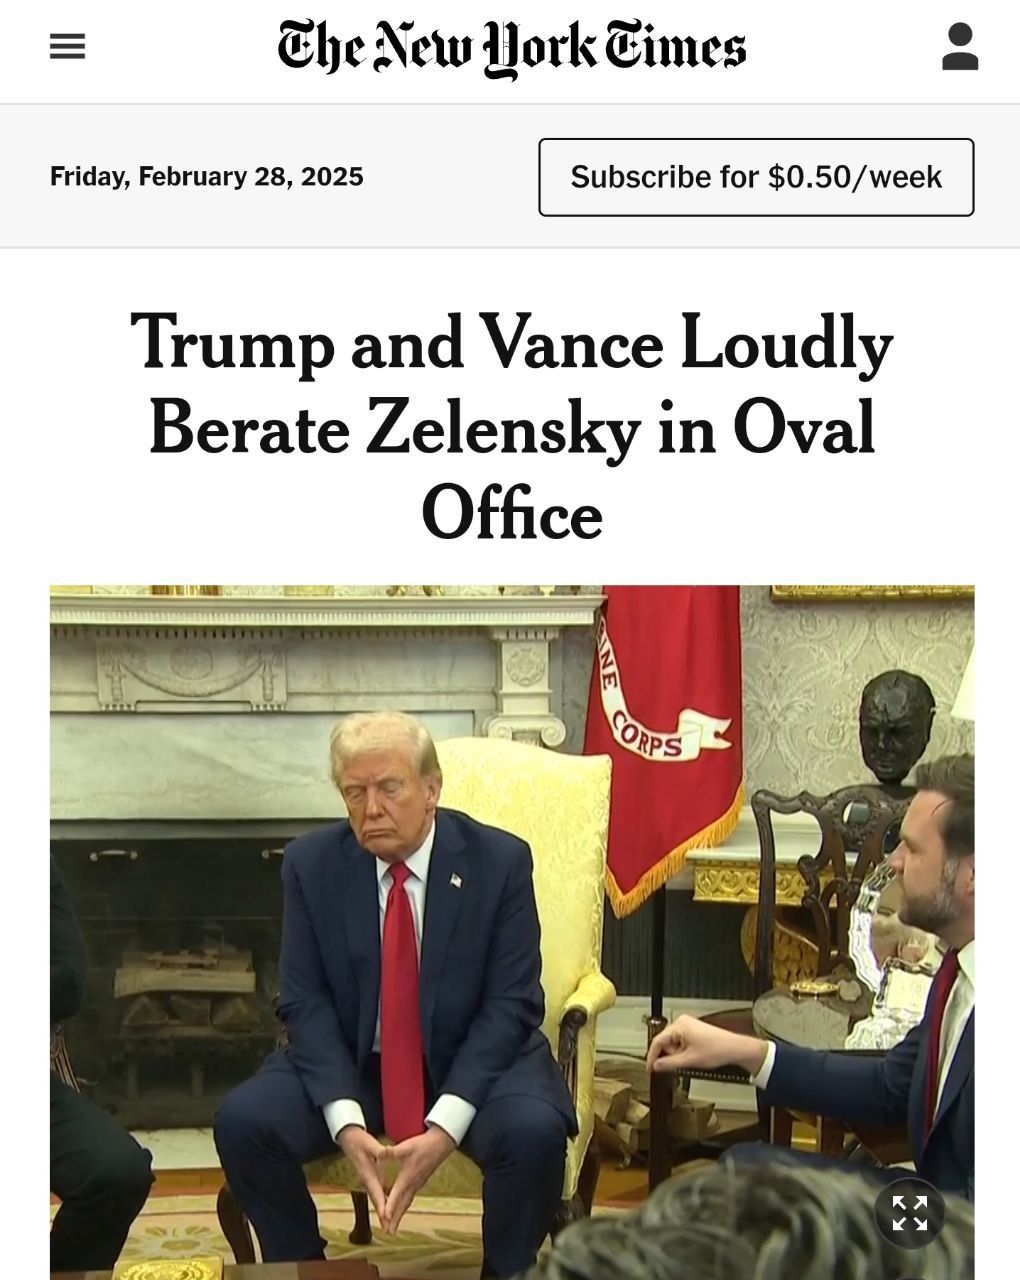The width and height of the screenshot is (1020, 1280).
Task: Expand the article photo to fullscreen
Action: coord(909,1213)
